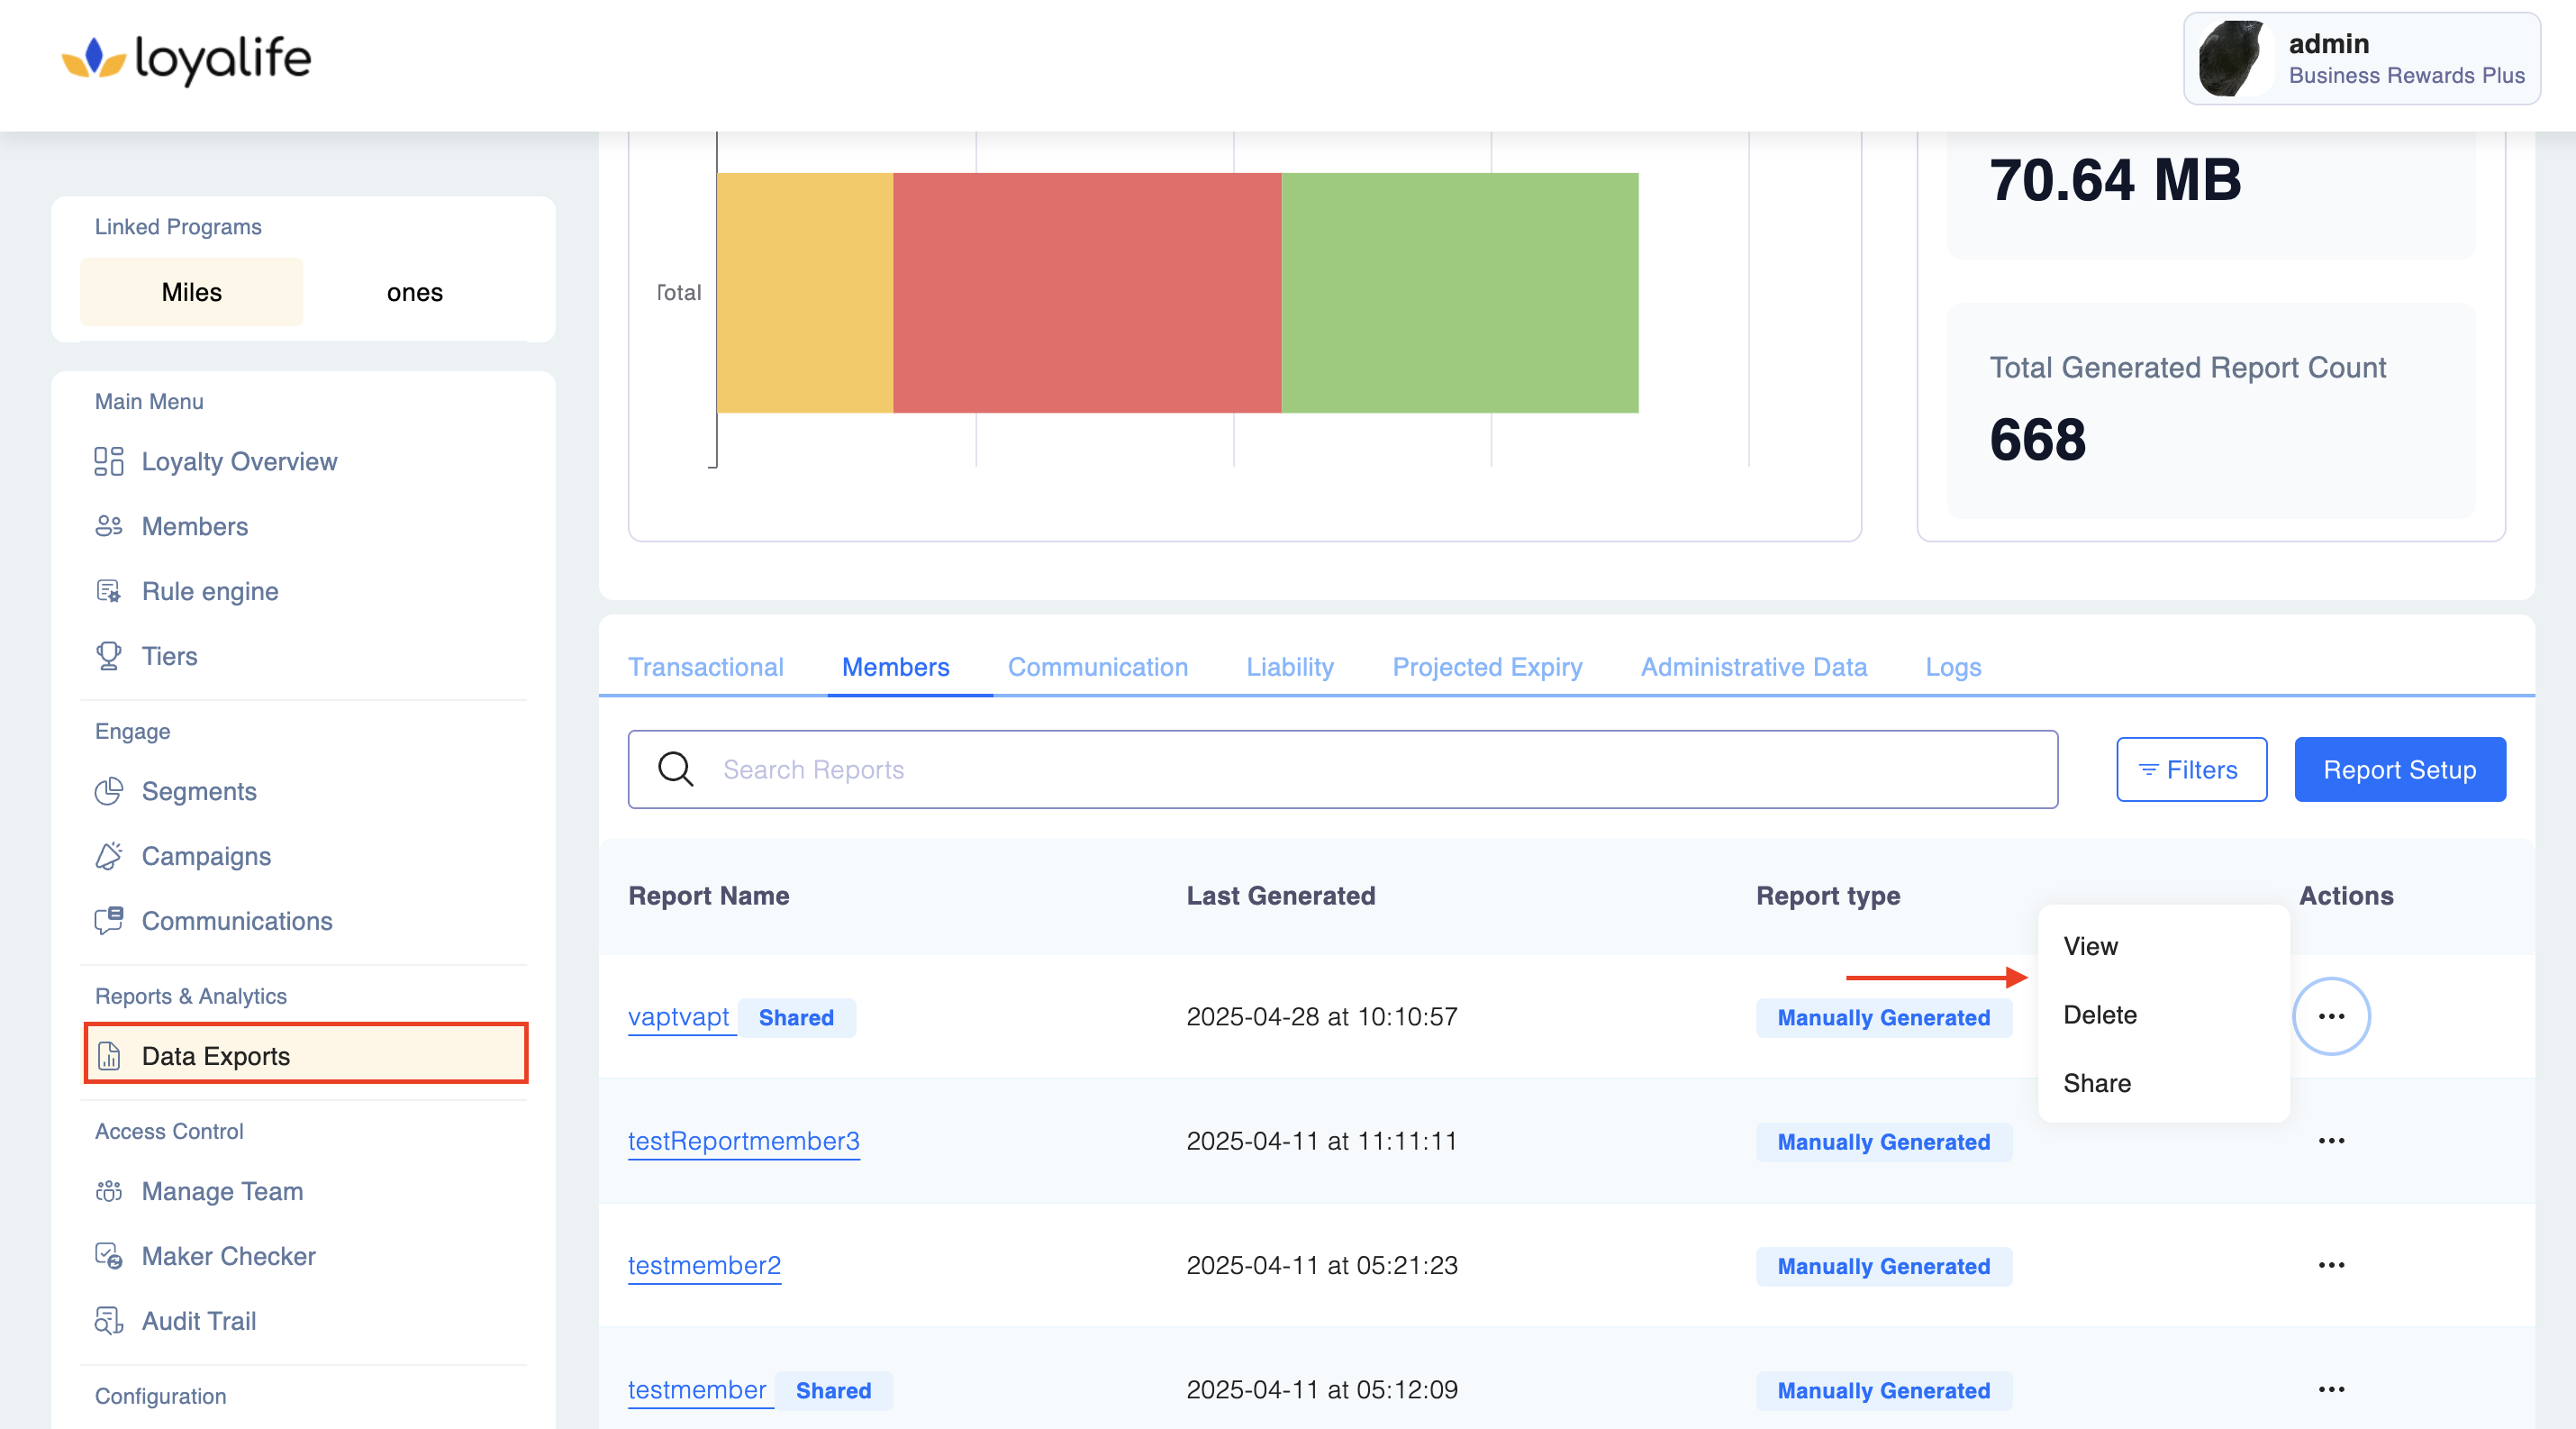Viewport: 2576px width, 1429px height.
Task: Switch linked program to Miles
Action: click(x=191, y=292)
